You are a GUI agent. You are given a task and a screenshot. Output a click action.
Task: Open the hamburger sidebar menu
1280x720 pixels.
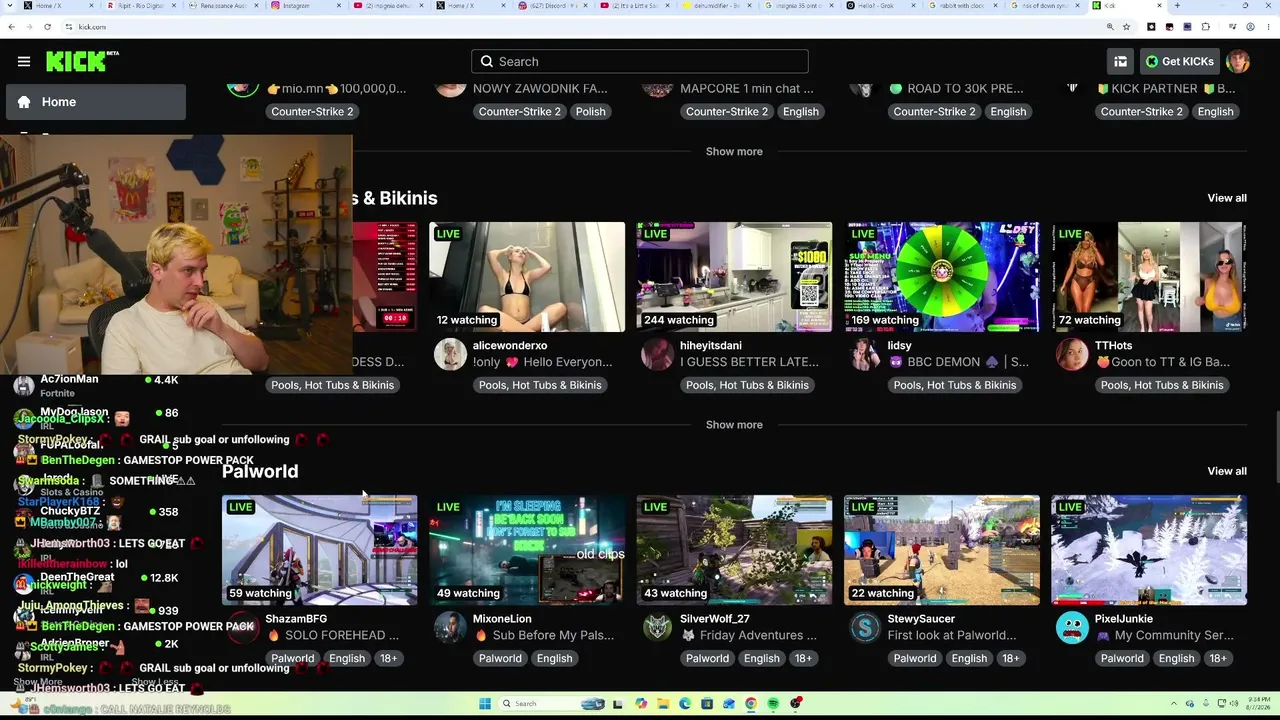pos(24,61)
